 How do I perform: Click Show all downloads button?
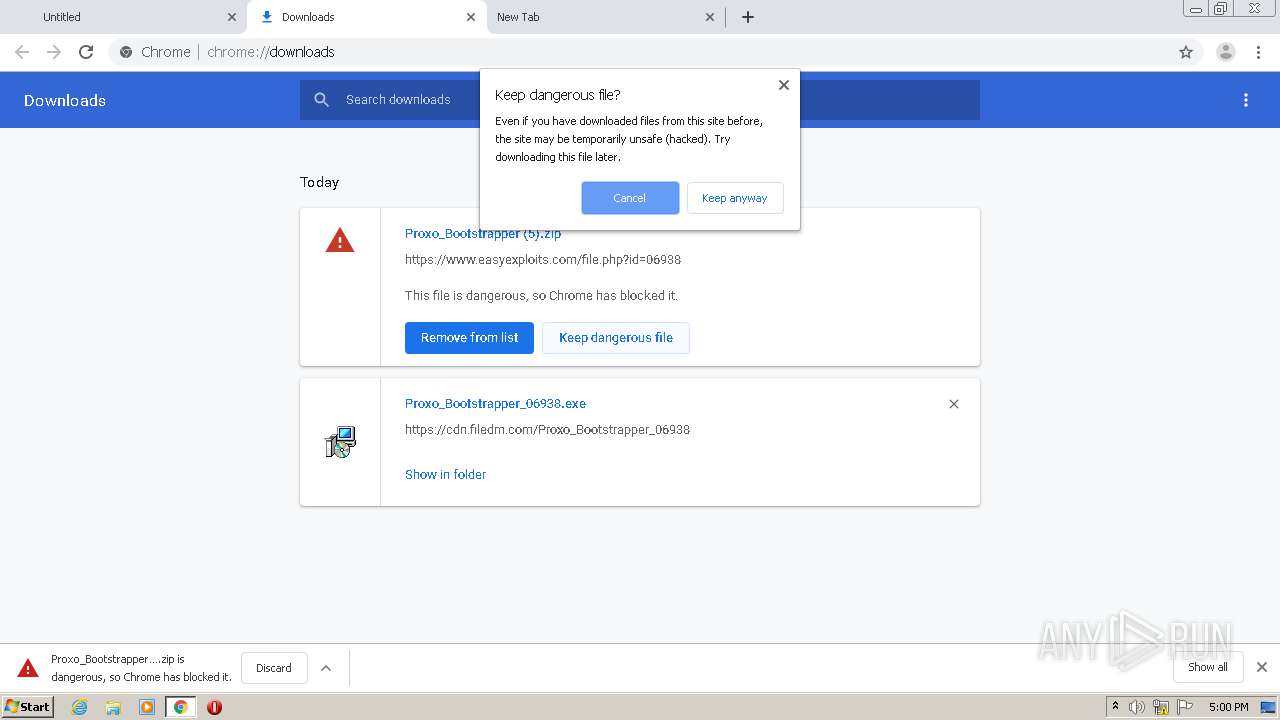click(x=1208, y=667)
